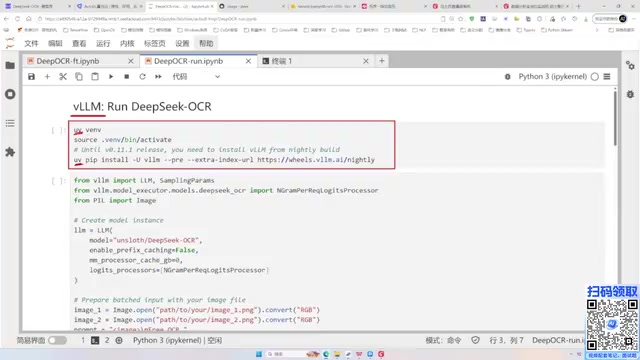Open table of contents sidebar
The height and width of the screenshot is (360, 640).
coord(10,123)
